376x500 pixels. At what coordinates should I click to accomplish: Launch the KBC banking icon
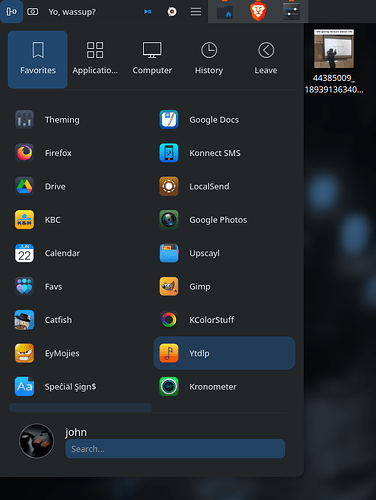pos(24,220)
